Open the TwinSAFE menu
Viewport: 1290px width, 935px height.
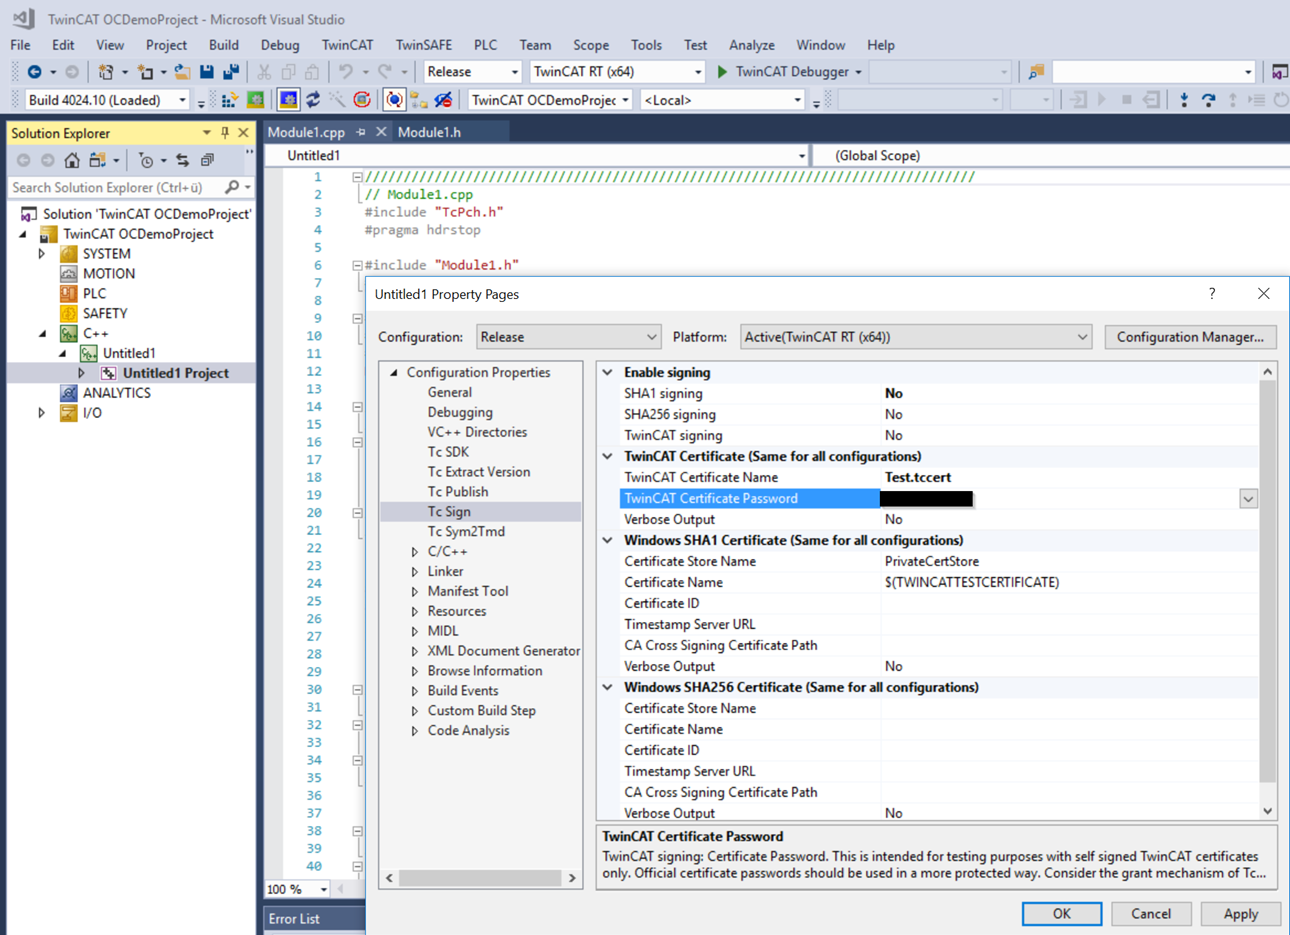coord(423,45)
